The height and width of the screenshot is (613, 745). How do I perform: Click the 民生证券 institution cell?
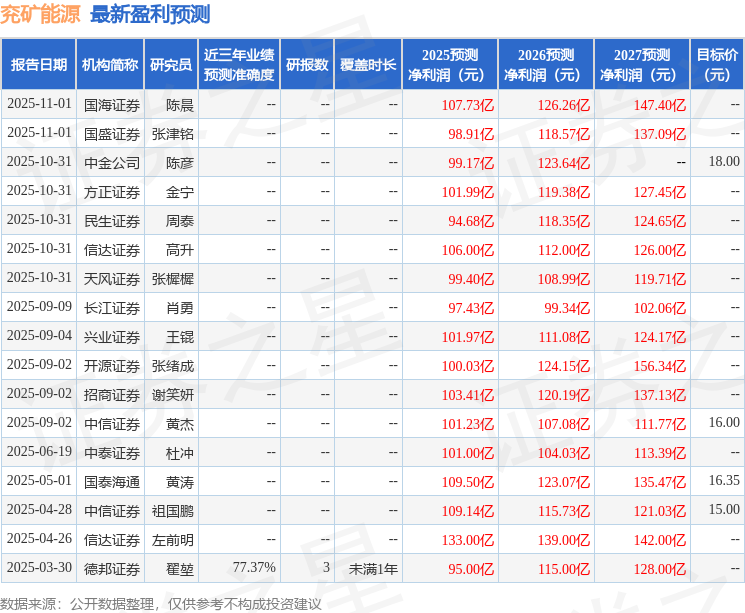point(112,221)
